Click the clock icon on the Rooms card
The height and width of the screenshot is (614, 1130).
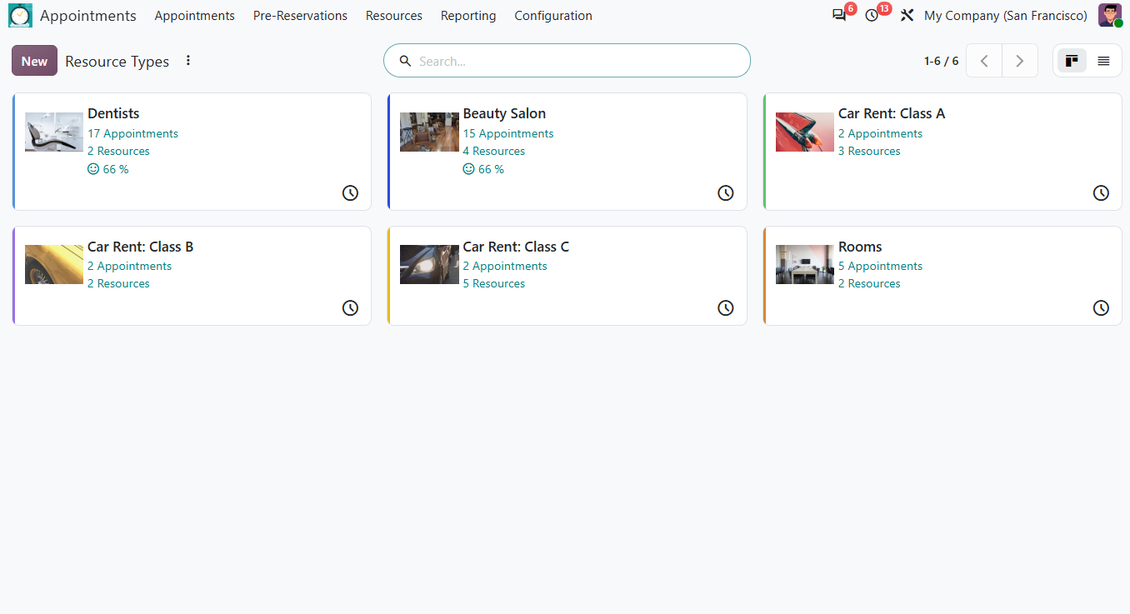tap(1101, 308)
